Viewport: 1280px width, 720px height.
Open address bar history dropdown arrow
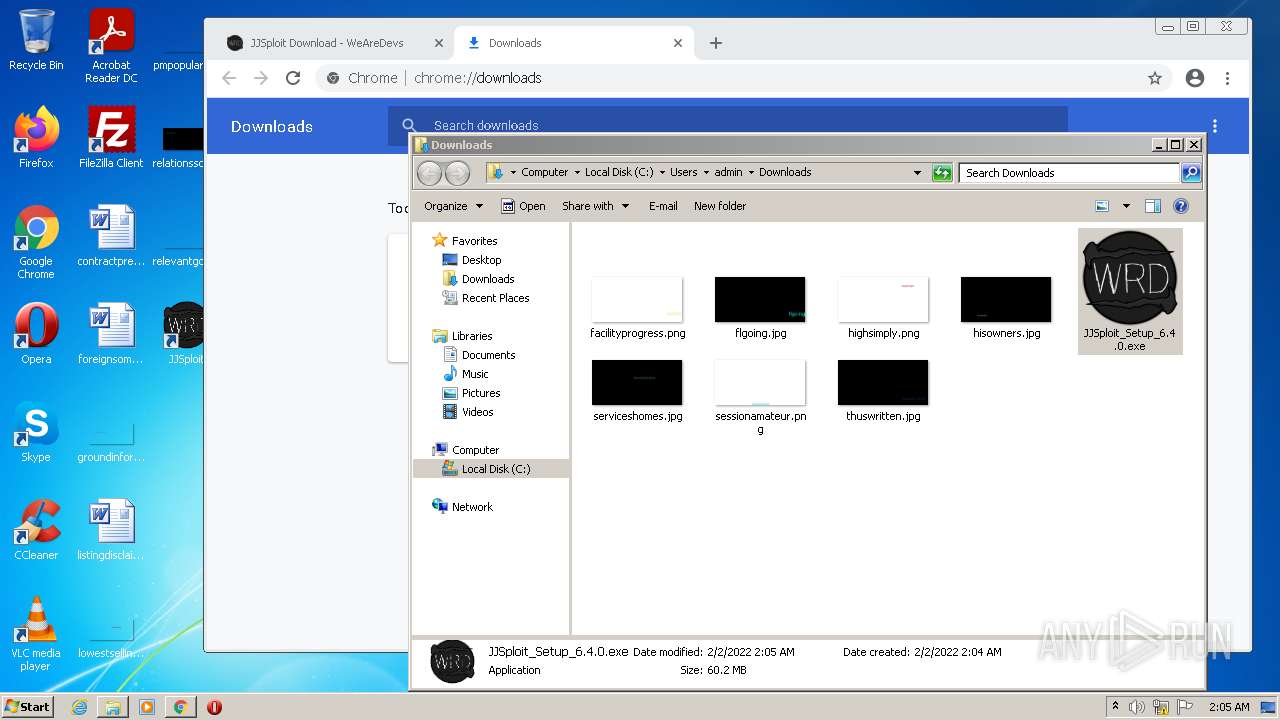(x=917, y=173)
